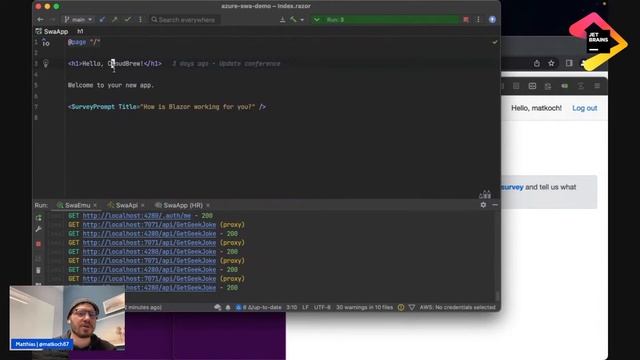The width and height of the screenshot is (640, 360).
Task: Open the LF line separator selector
Action: [x=305, y=307]
